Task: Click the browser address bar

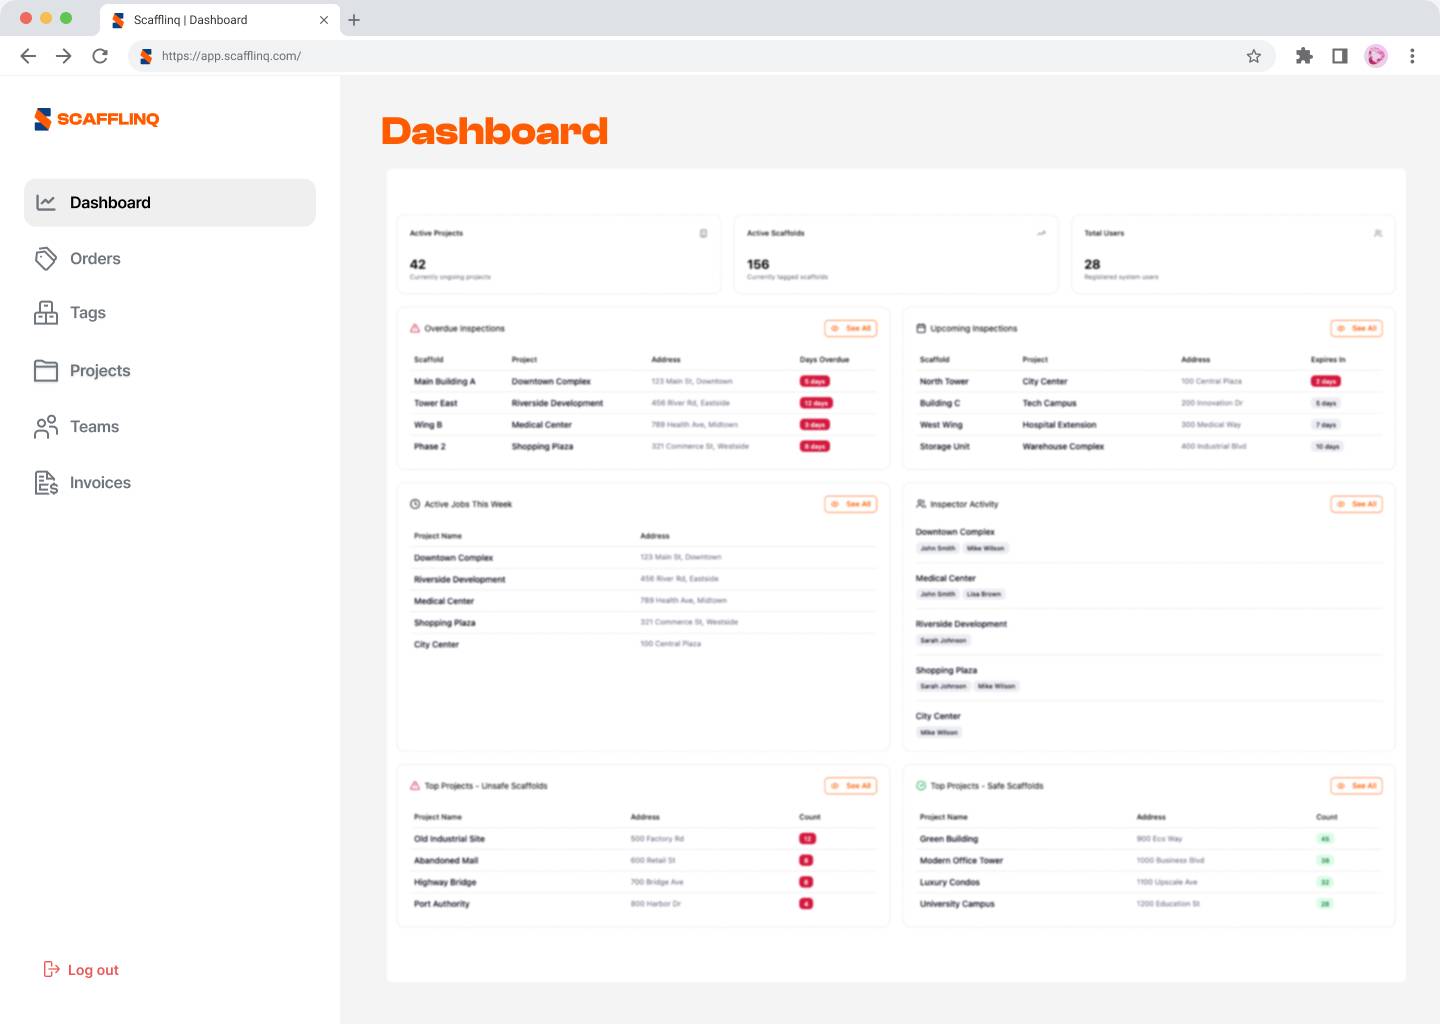Action: [700, 56]
